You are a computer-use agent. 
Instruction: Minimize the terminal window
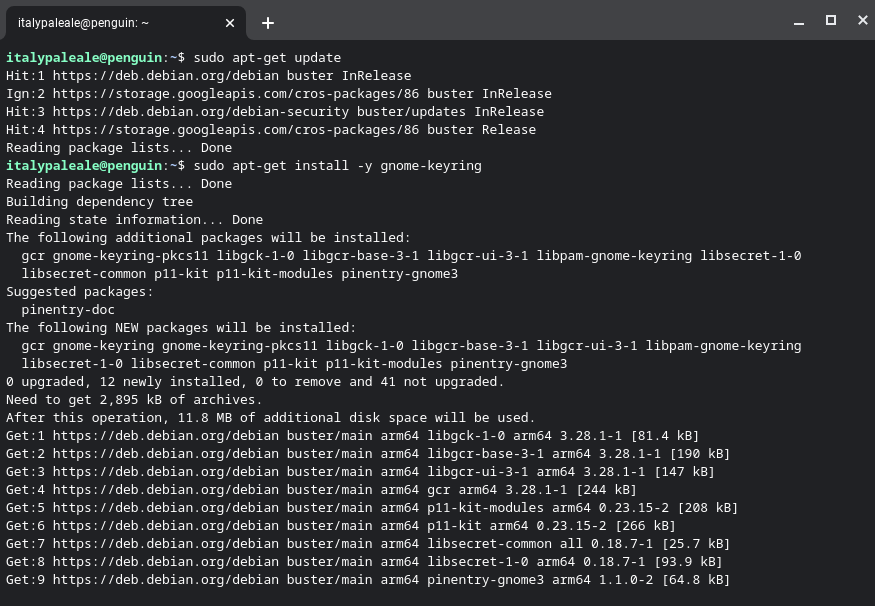click(x=797, y=20)
